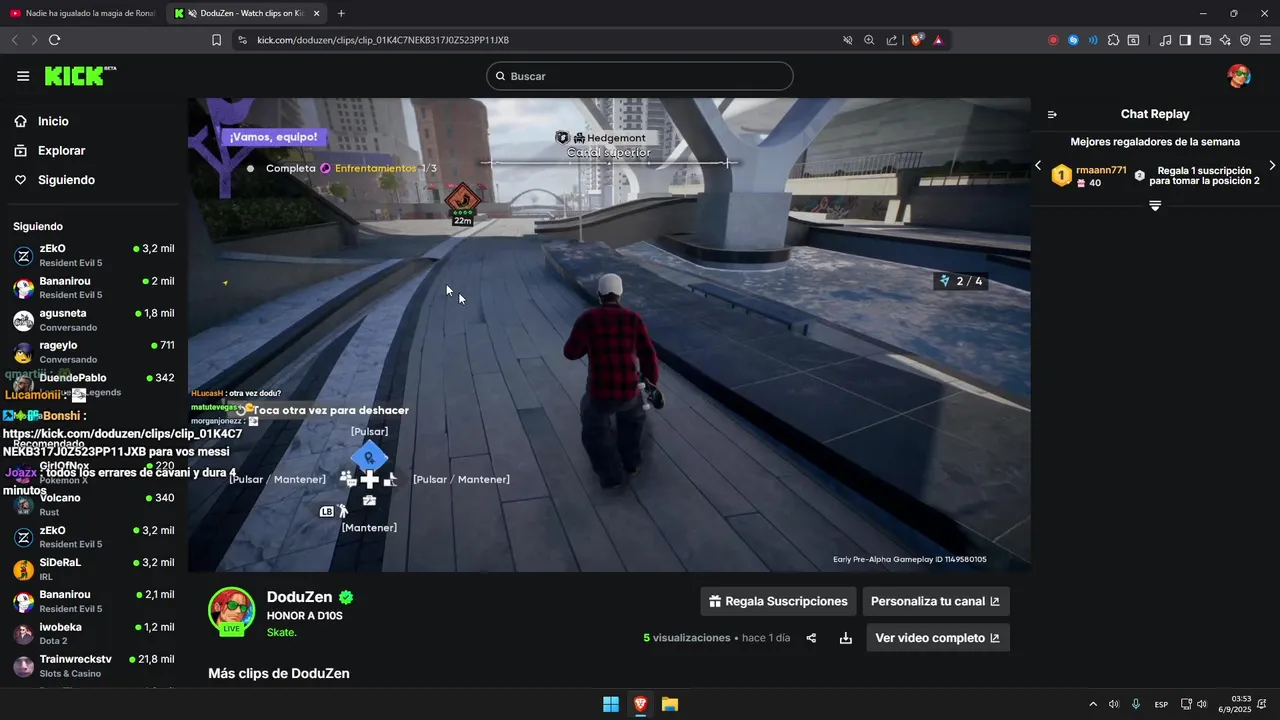Toggle the browser sidebar panel

tap(1185, 40)
